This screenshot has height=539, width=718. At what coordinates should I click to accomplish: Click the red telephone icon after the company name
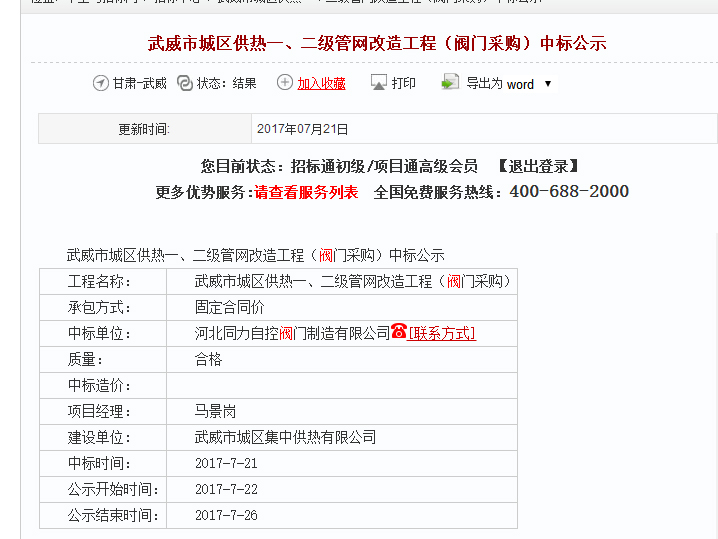point(399,332)
